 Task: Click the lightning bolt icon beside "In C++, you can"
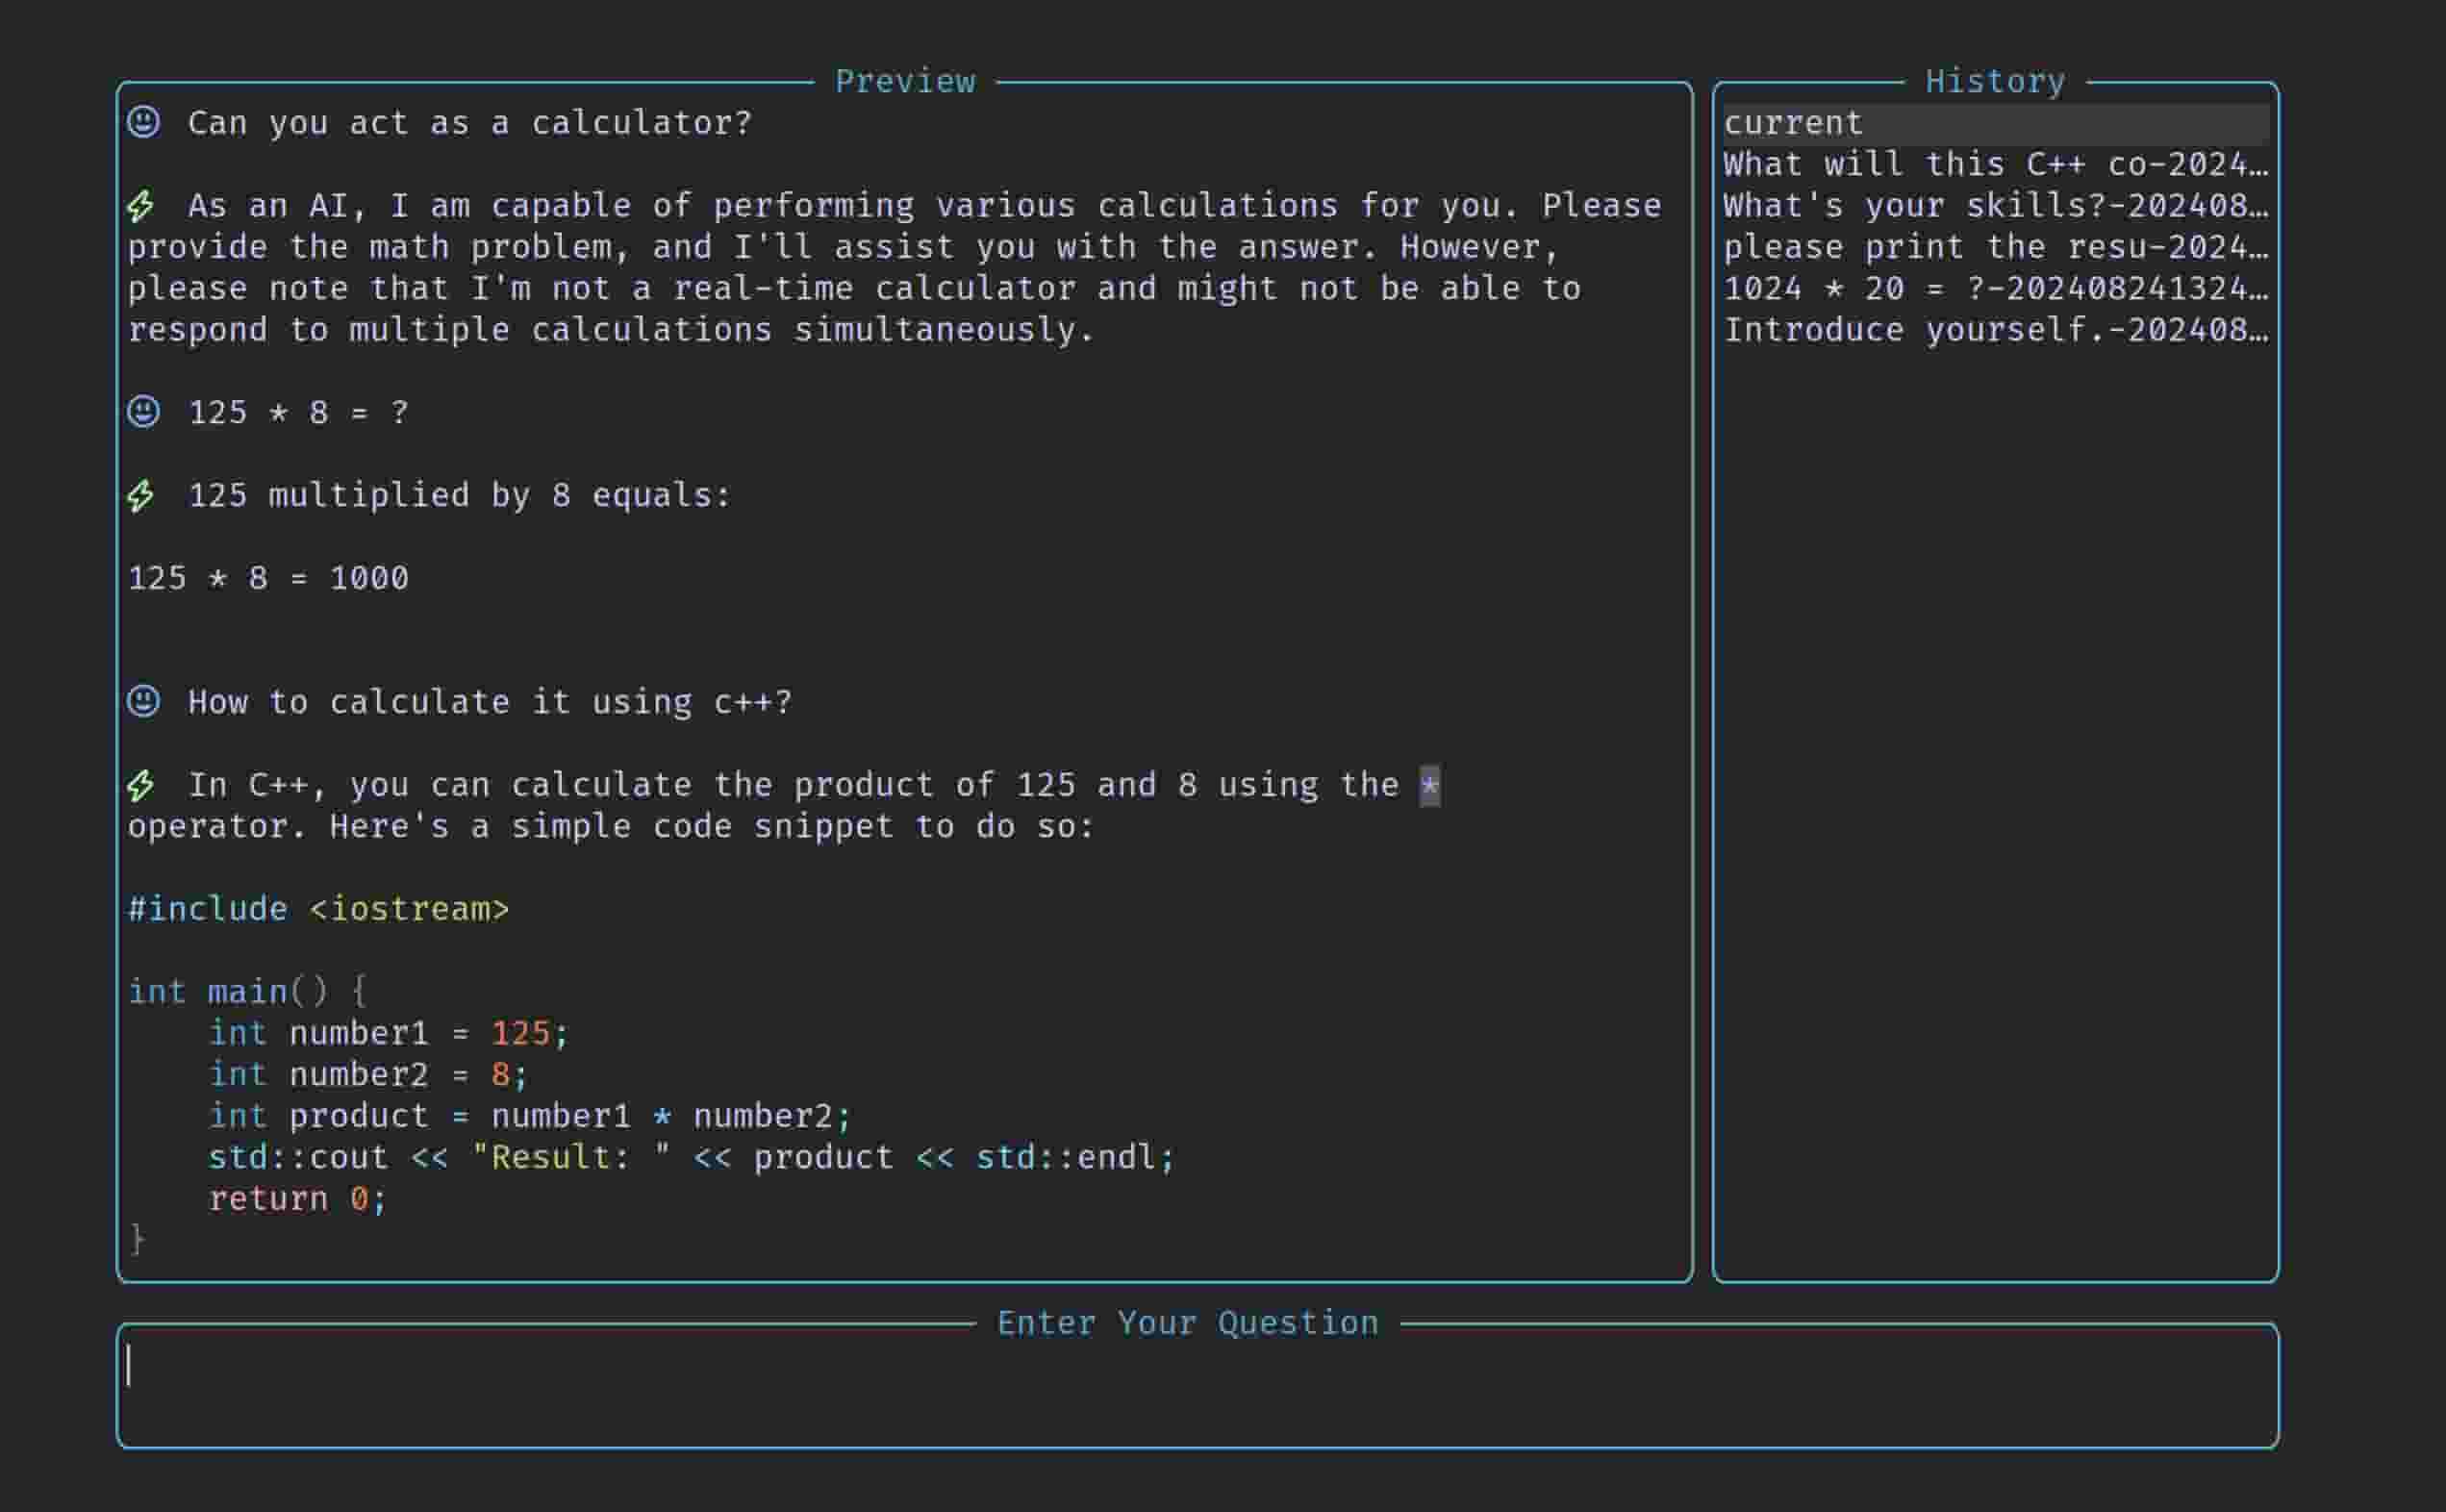click(141, 786)
